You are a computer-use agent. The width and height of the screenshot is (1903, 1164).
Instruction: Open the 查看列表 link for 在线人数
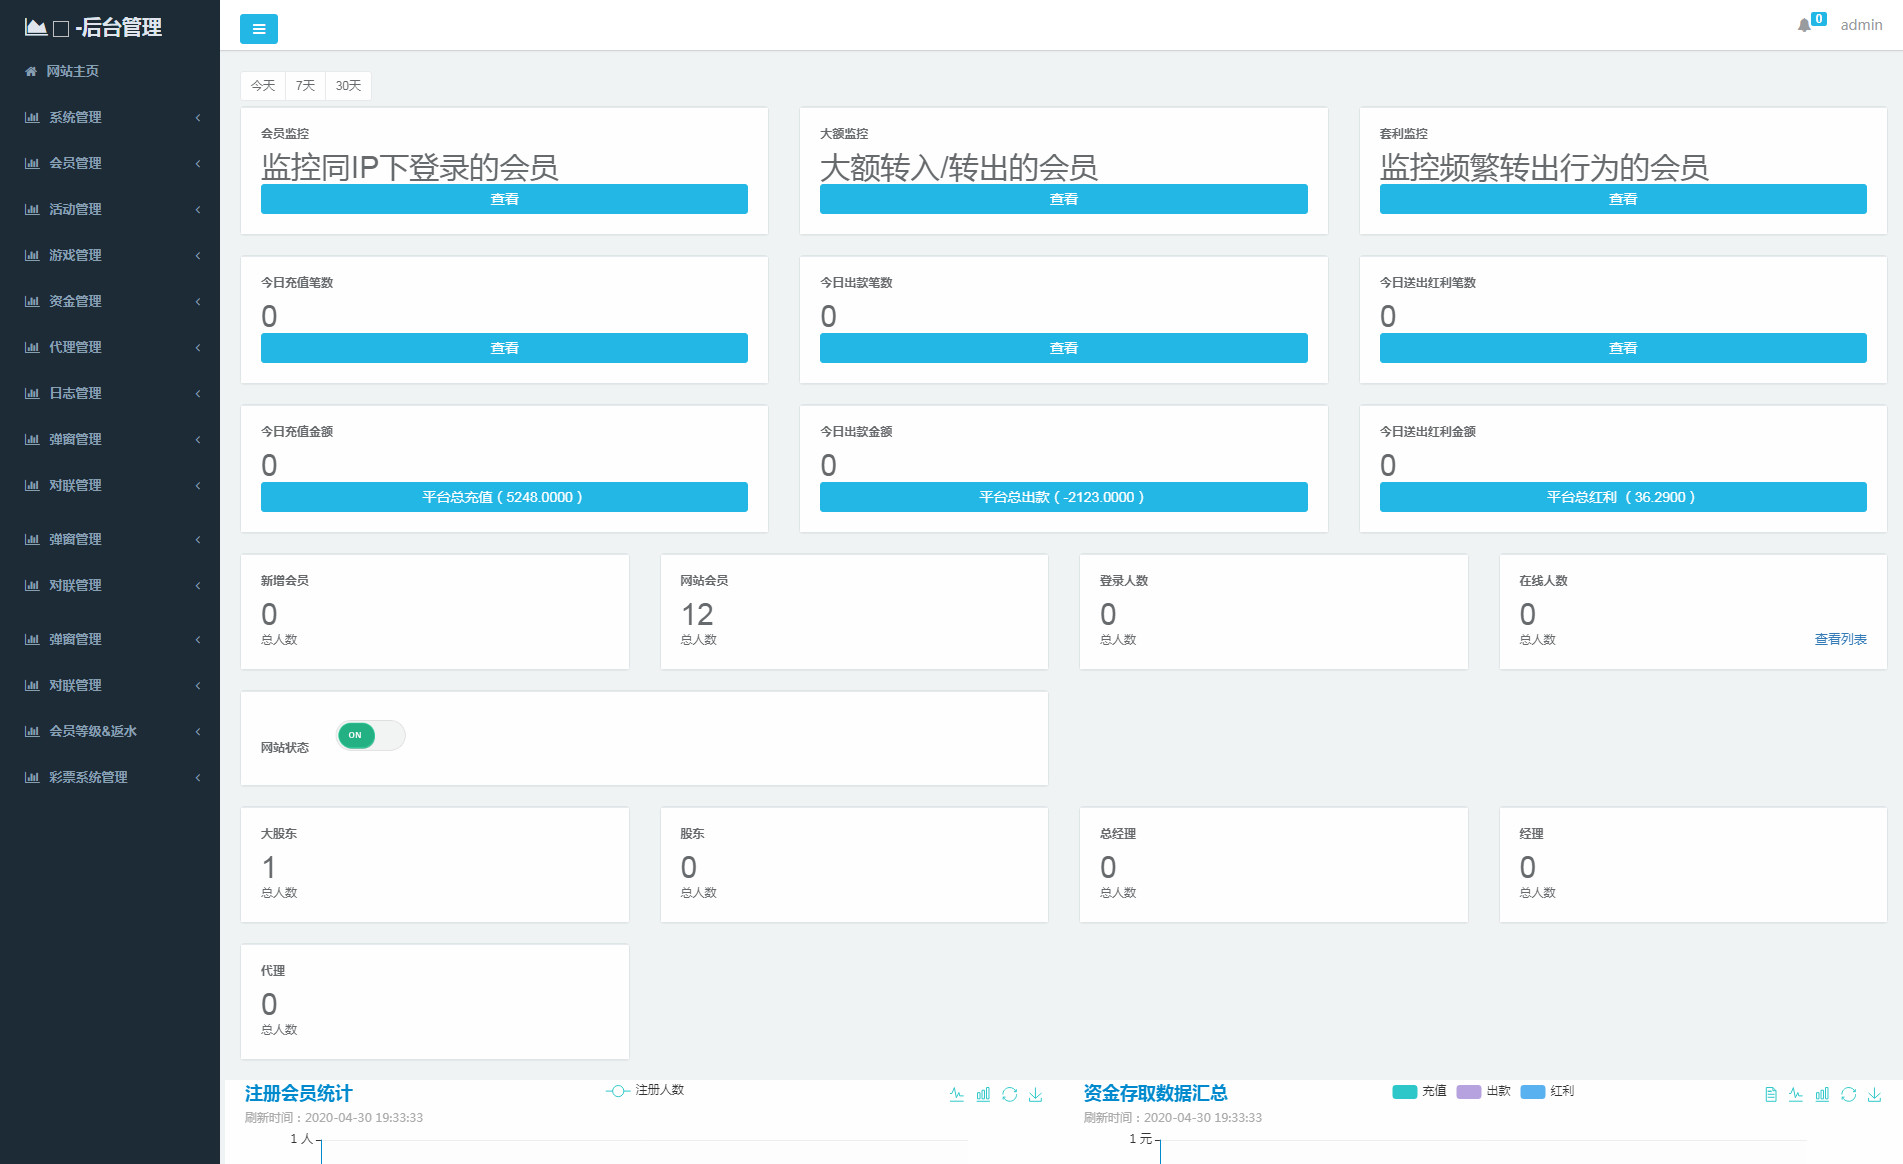pos(1840,639)
